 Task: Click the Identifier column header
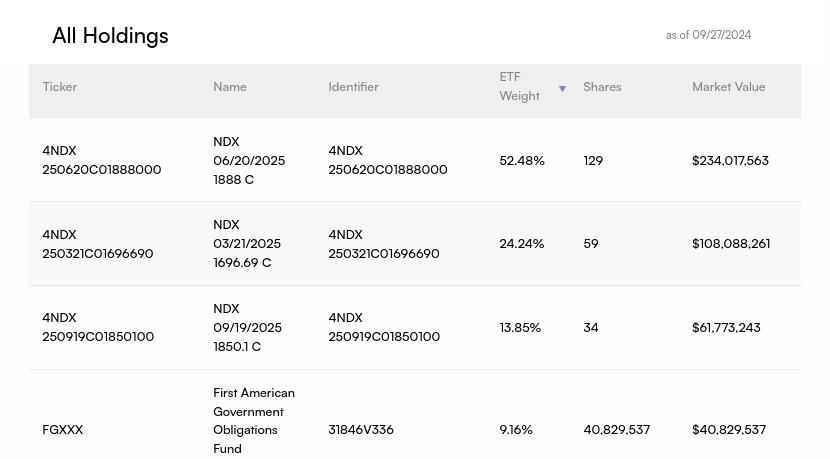pyautogui.click(x=353, y=87)
